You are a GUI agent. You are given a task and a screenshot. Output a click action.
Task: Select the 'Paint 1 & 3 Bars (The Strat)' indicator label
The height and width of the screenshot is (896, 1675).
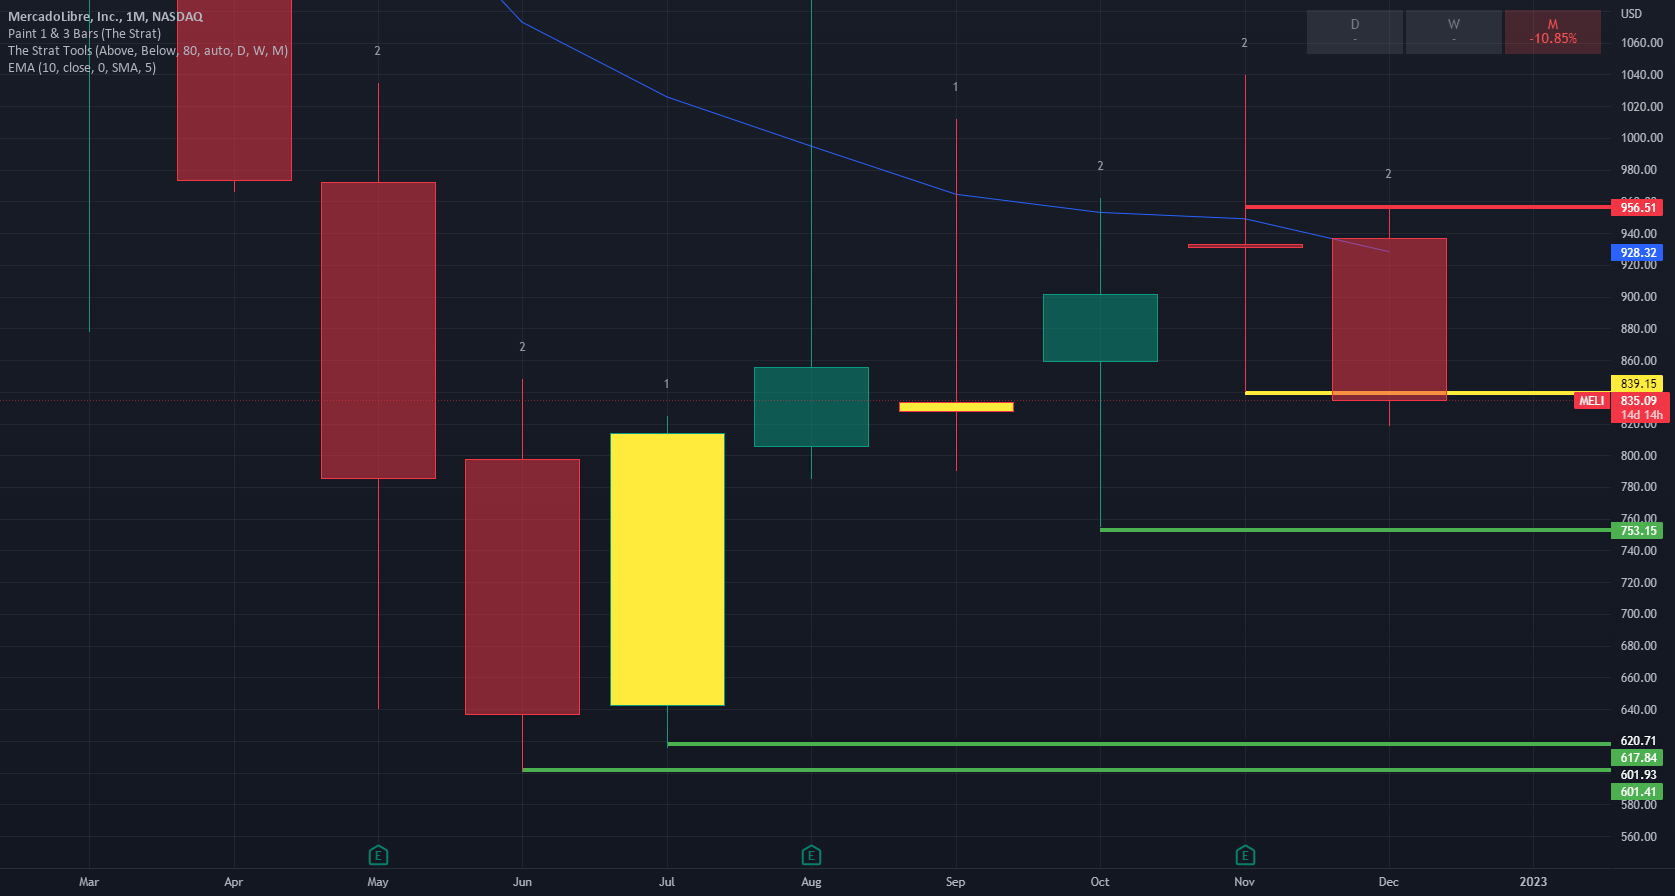click(x=84, y=34)
